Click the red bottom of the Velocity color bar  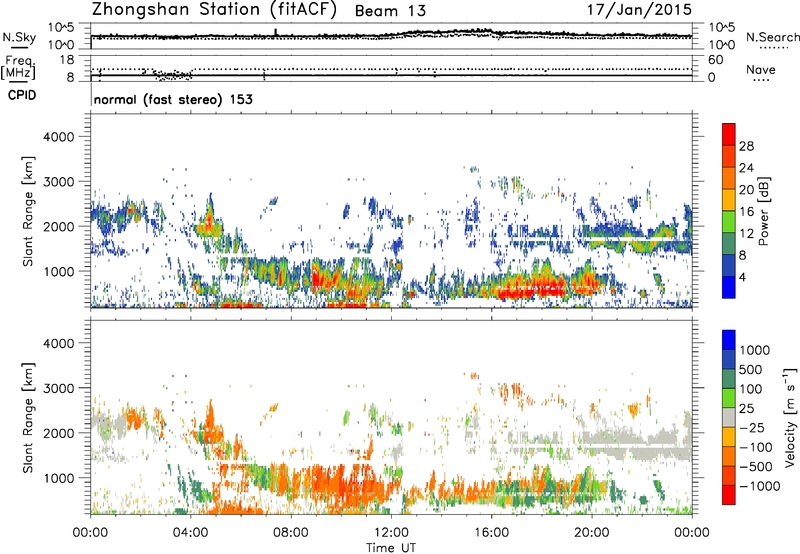[729, 495]
